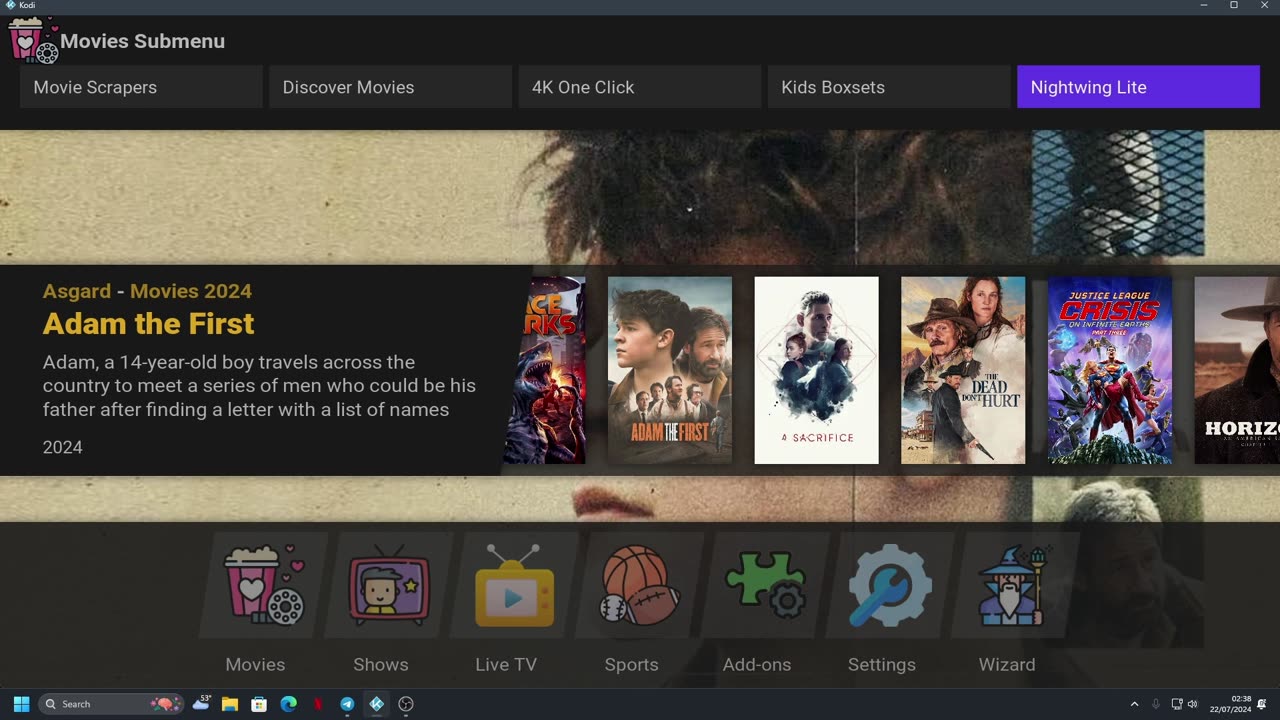Open the Sports balls icon
1280x720 pixels.
[x=640, y=584]
